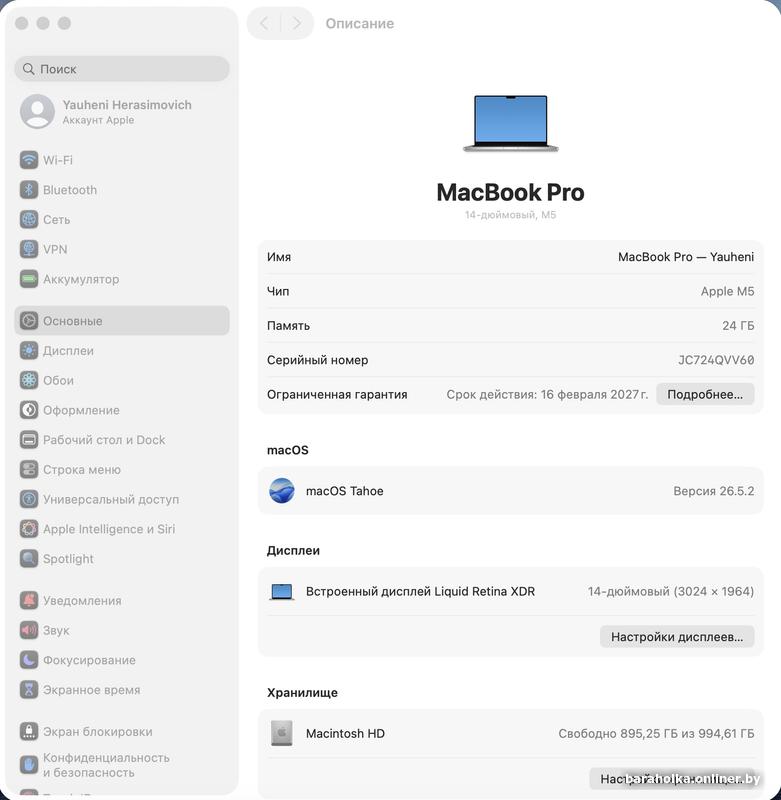
Task: Open Универсальный доступ accessibility icon
Action: pyautogui.click(x=29, y=499)
